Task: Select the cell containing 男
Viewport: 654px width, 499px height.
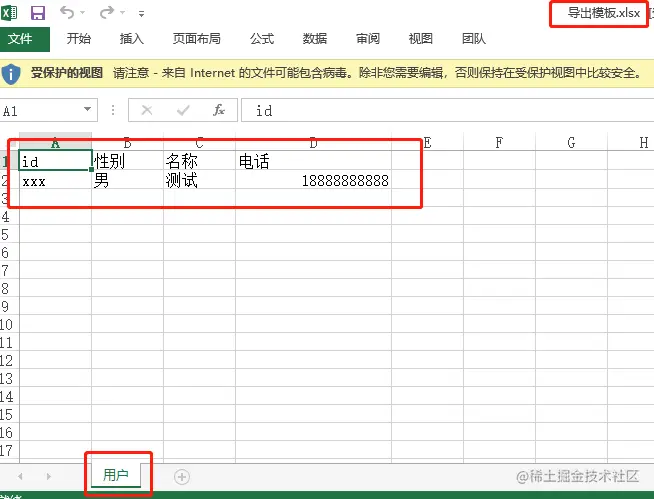Action: [x=127, y=180]
